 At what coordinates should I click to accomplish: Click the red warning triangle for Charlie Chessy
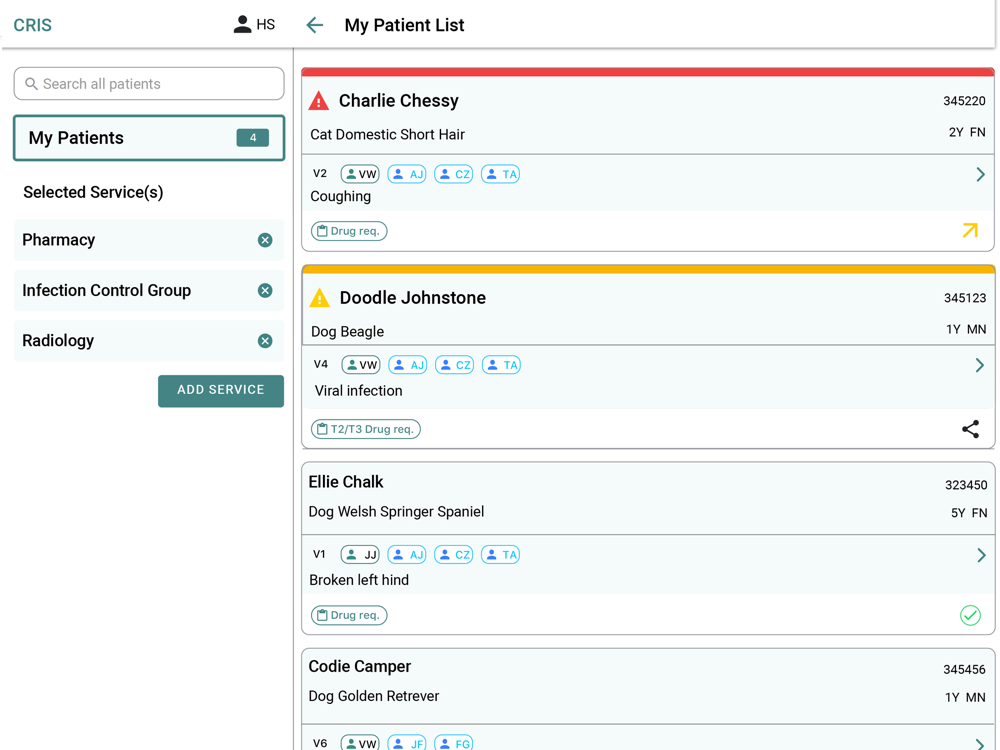click(x=319, y=101)
